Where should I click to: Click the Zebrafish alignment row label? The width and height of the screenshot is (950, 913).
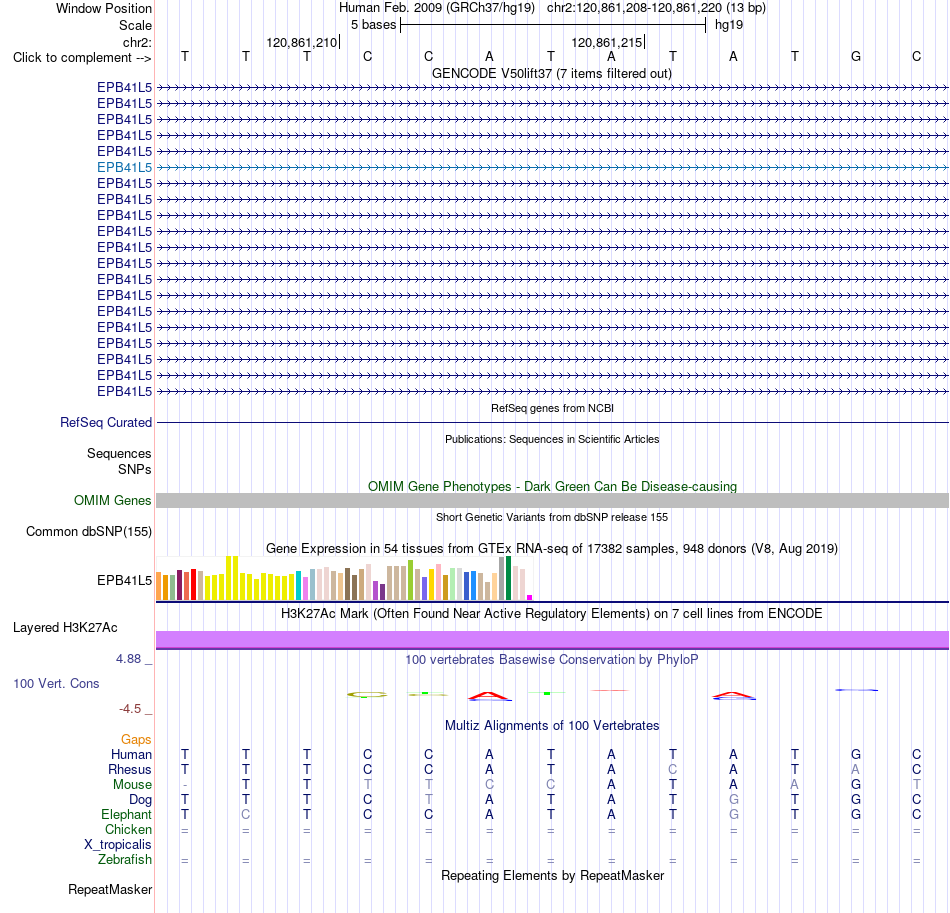point(125,859)
